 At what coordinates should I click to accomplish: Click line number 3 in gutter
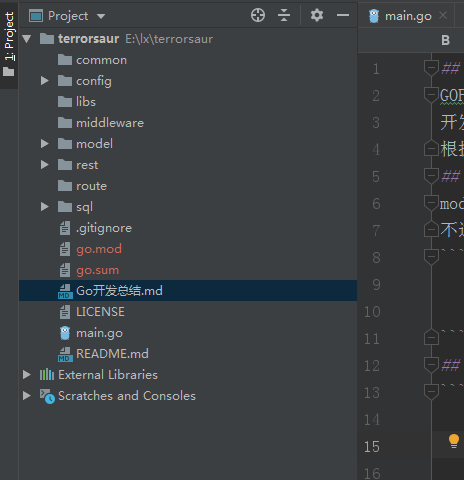click(x=376, y=123)
